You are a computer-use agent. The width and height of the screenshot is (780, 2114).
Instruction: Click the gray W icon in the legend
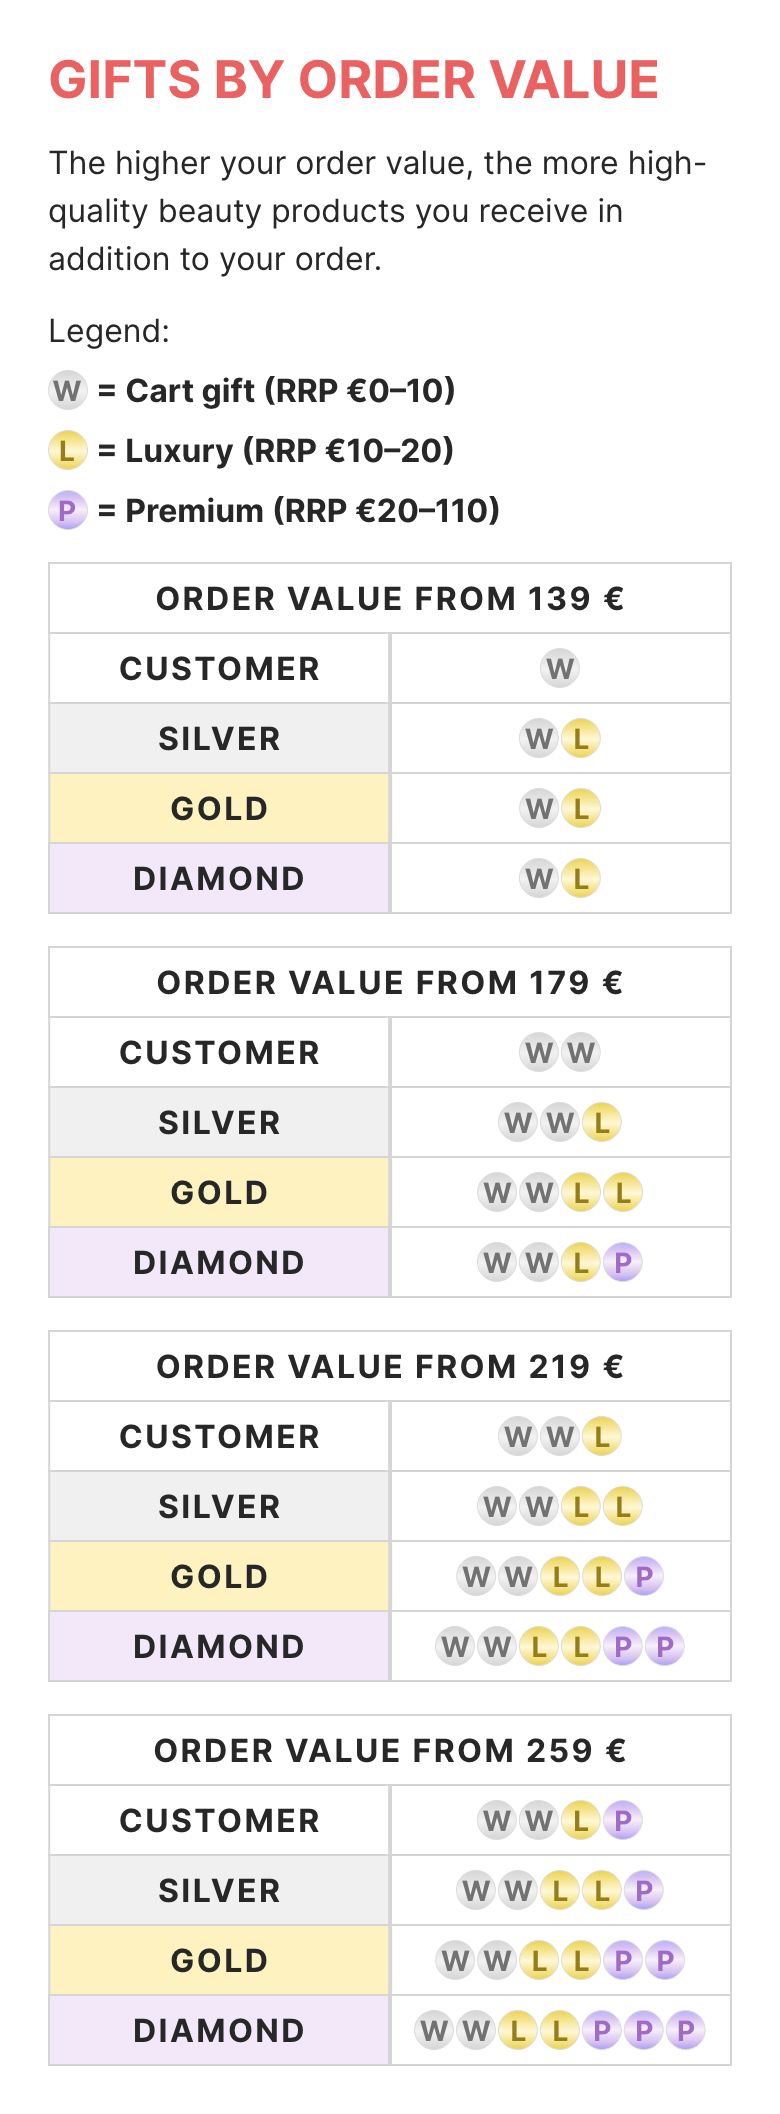[68, 390]
